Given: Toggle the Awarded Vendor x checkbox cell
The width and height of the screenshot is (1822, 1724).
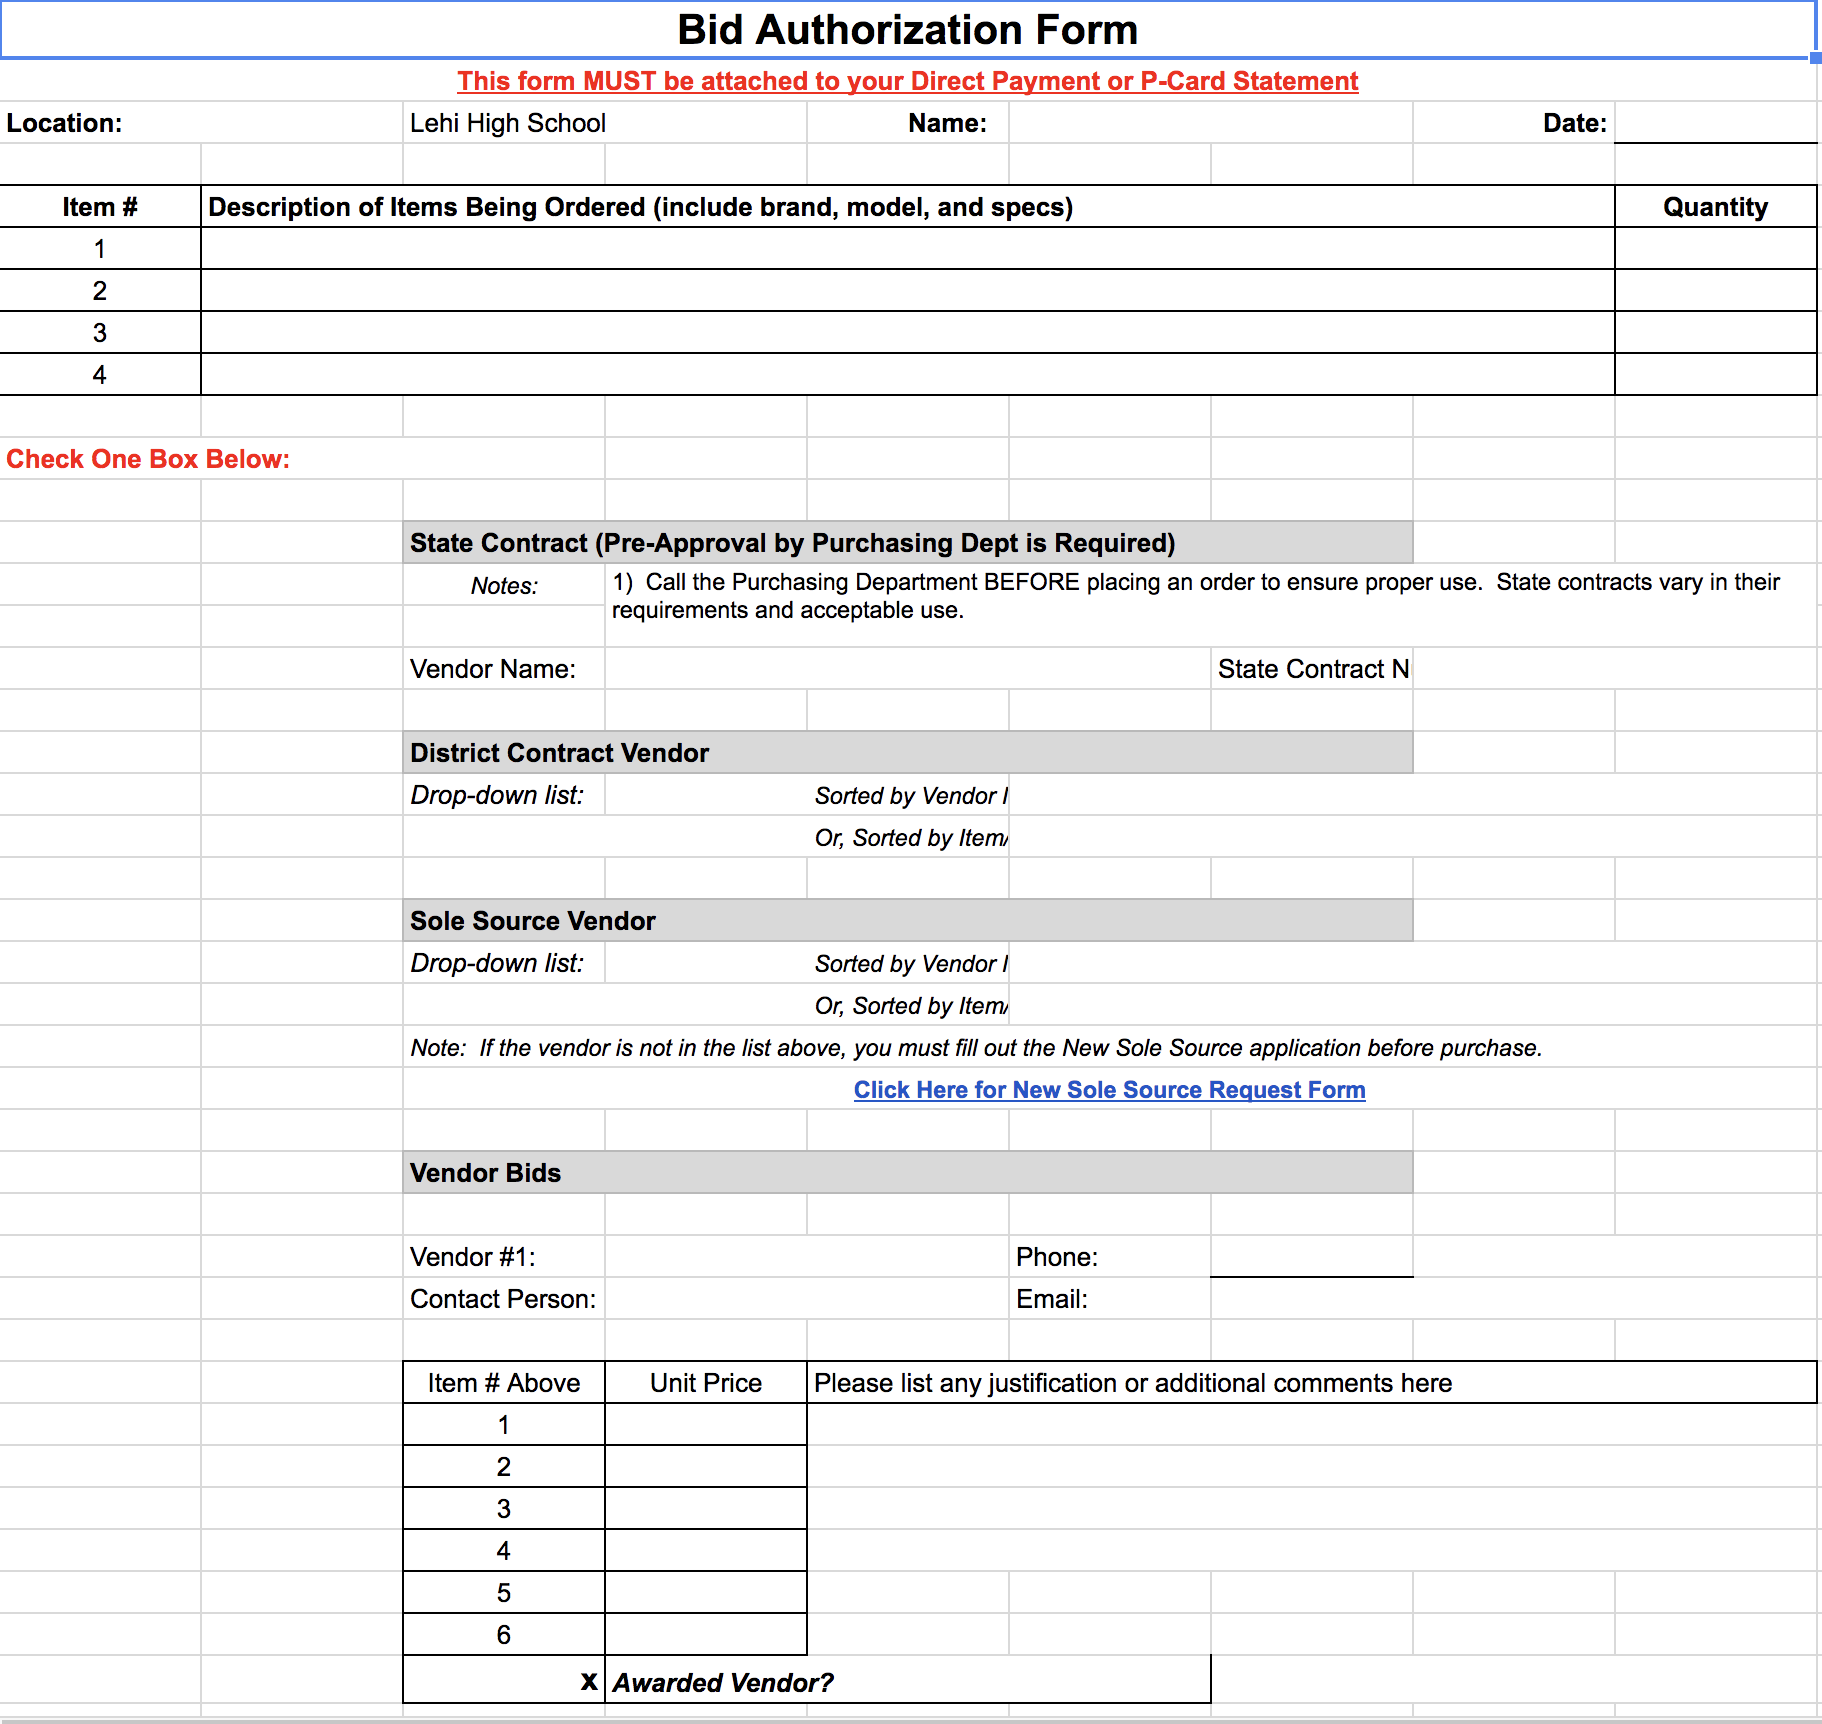Looking at the screenshot, I should coord(504,1681).
